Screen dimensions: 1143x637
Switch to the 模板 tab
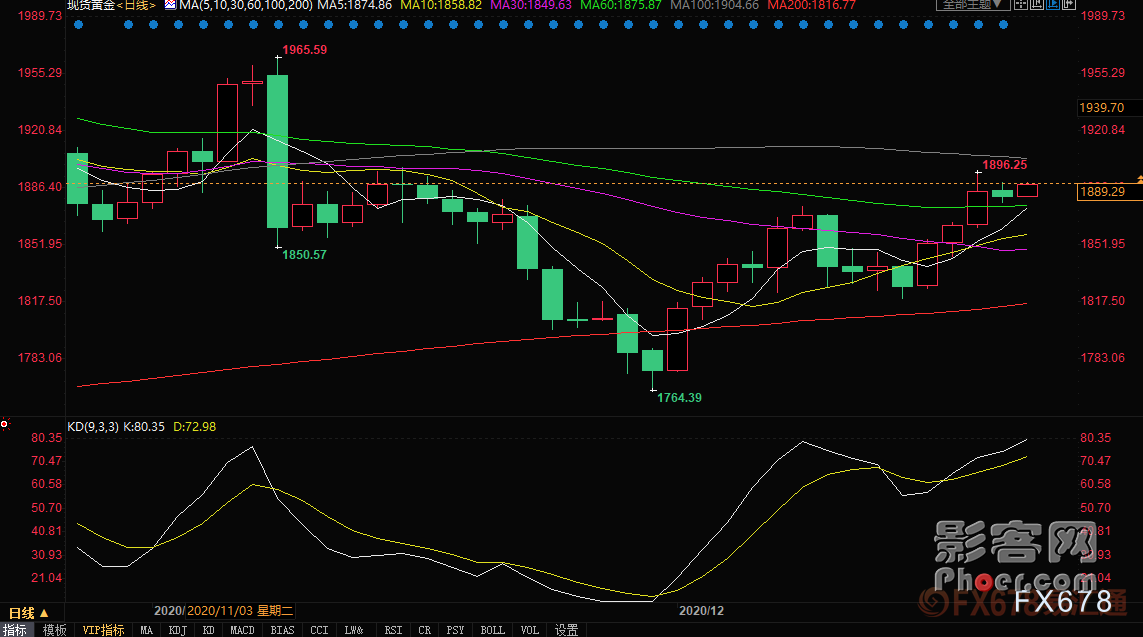click(x=55, y=630)
